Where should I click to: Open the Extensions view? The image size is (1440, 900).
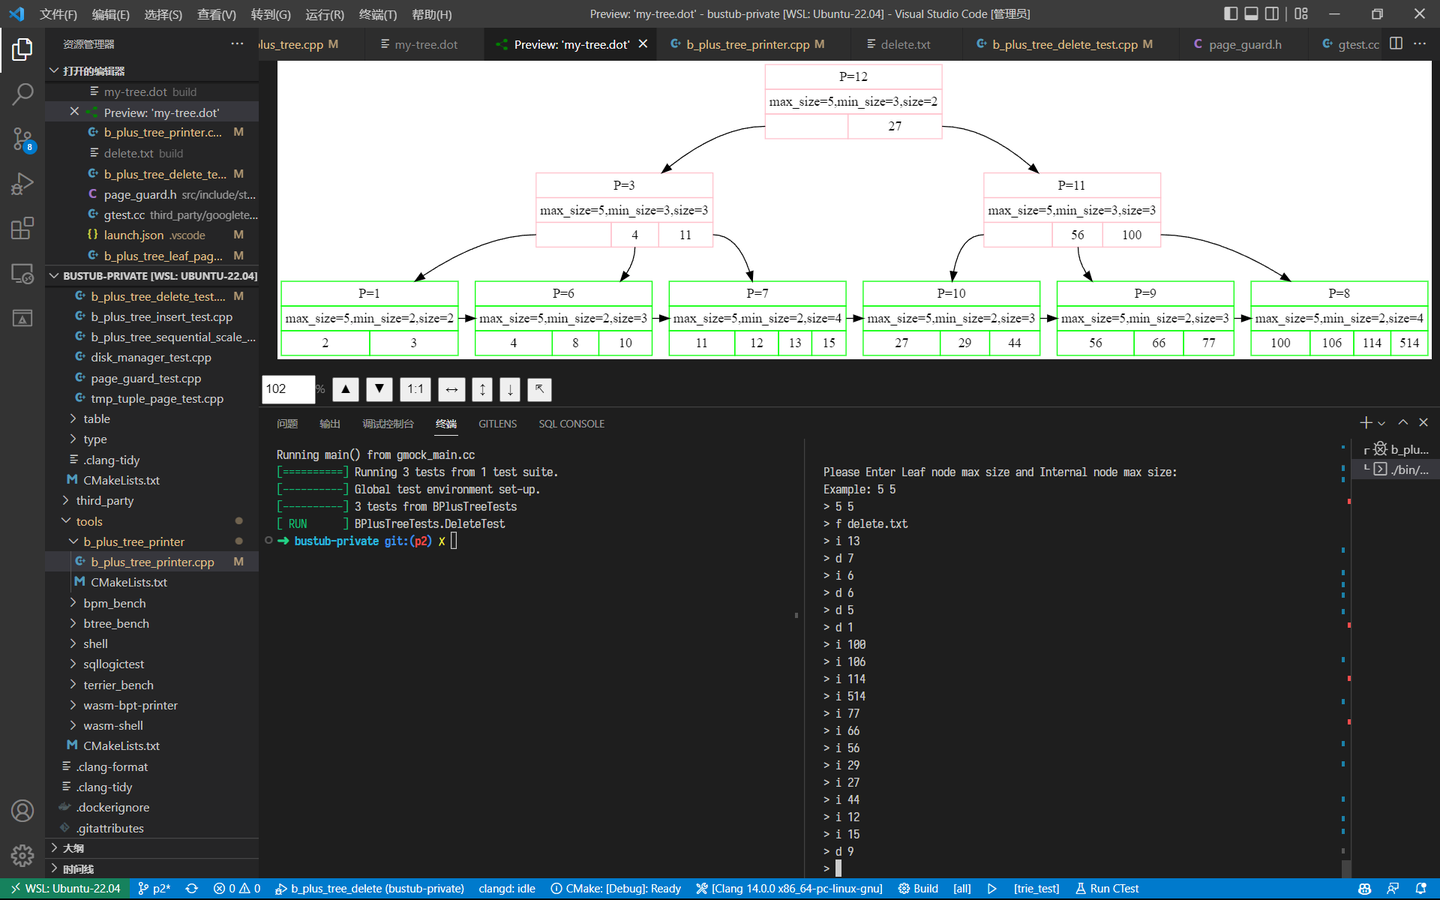pyautogui.click(x=22, y=229)
